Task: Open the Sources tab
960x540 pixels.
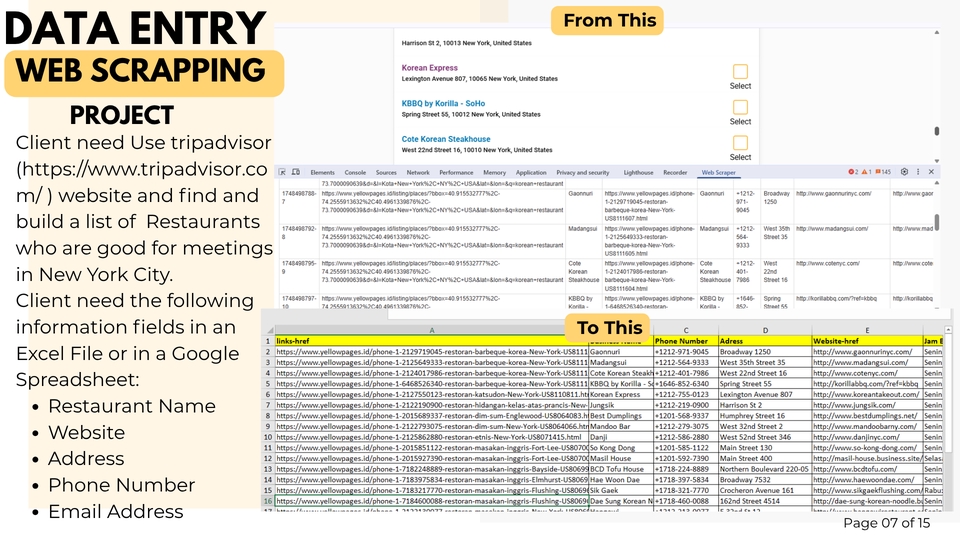Action: click(x=386, y=173)
